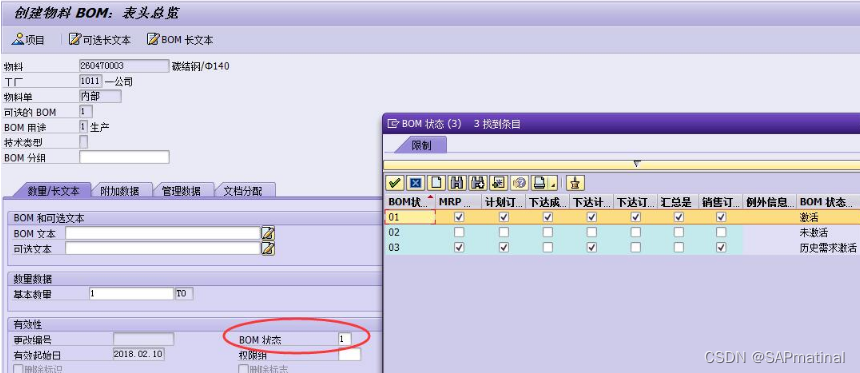
Task: Click the personal value list icon
Action: pyautogui.click(x=498, y=183)
